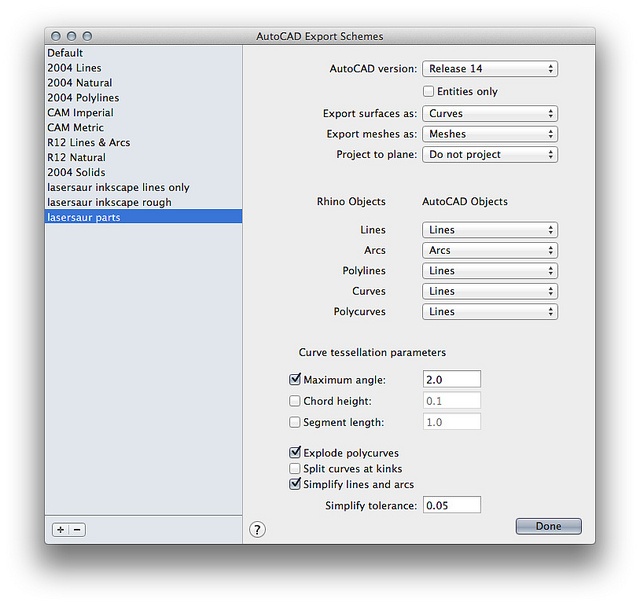Open the Lines object mapping dropdown
Viewport: 640px width, 606px height.
[490, 230]
